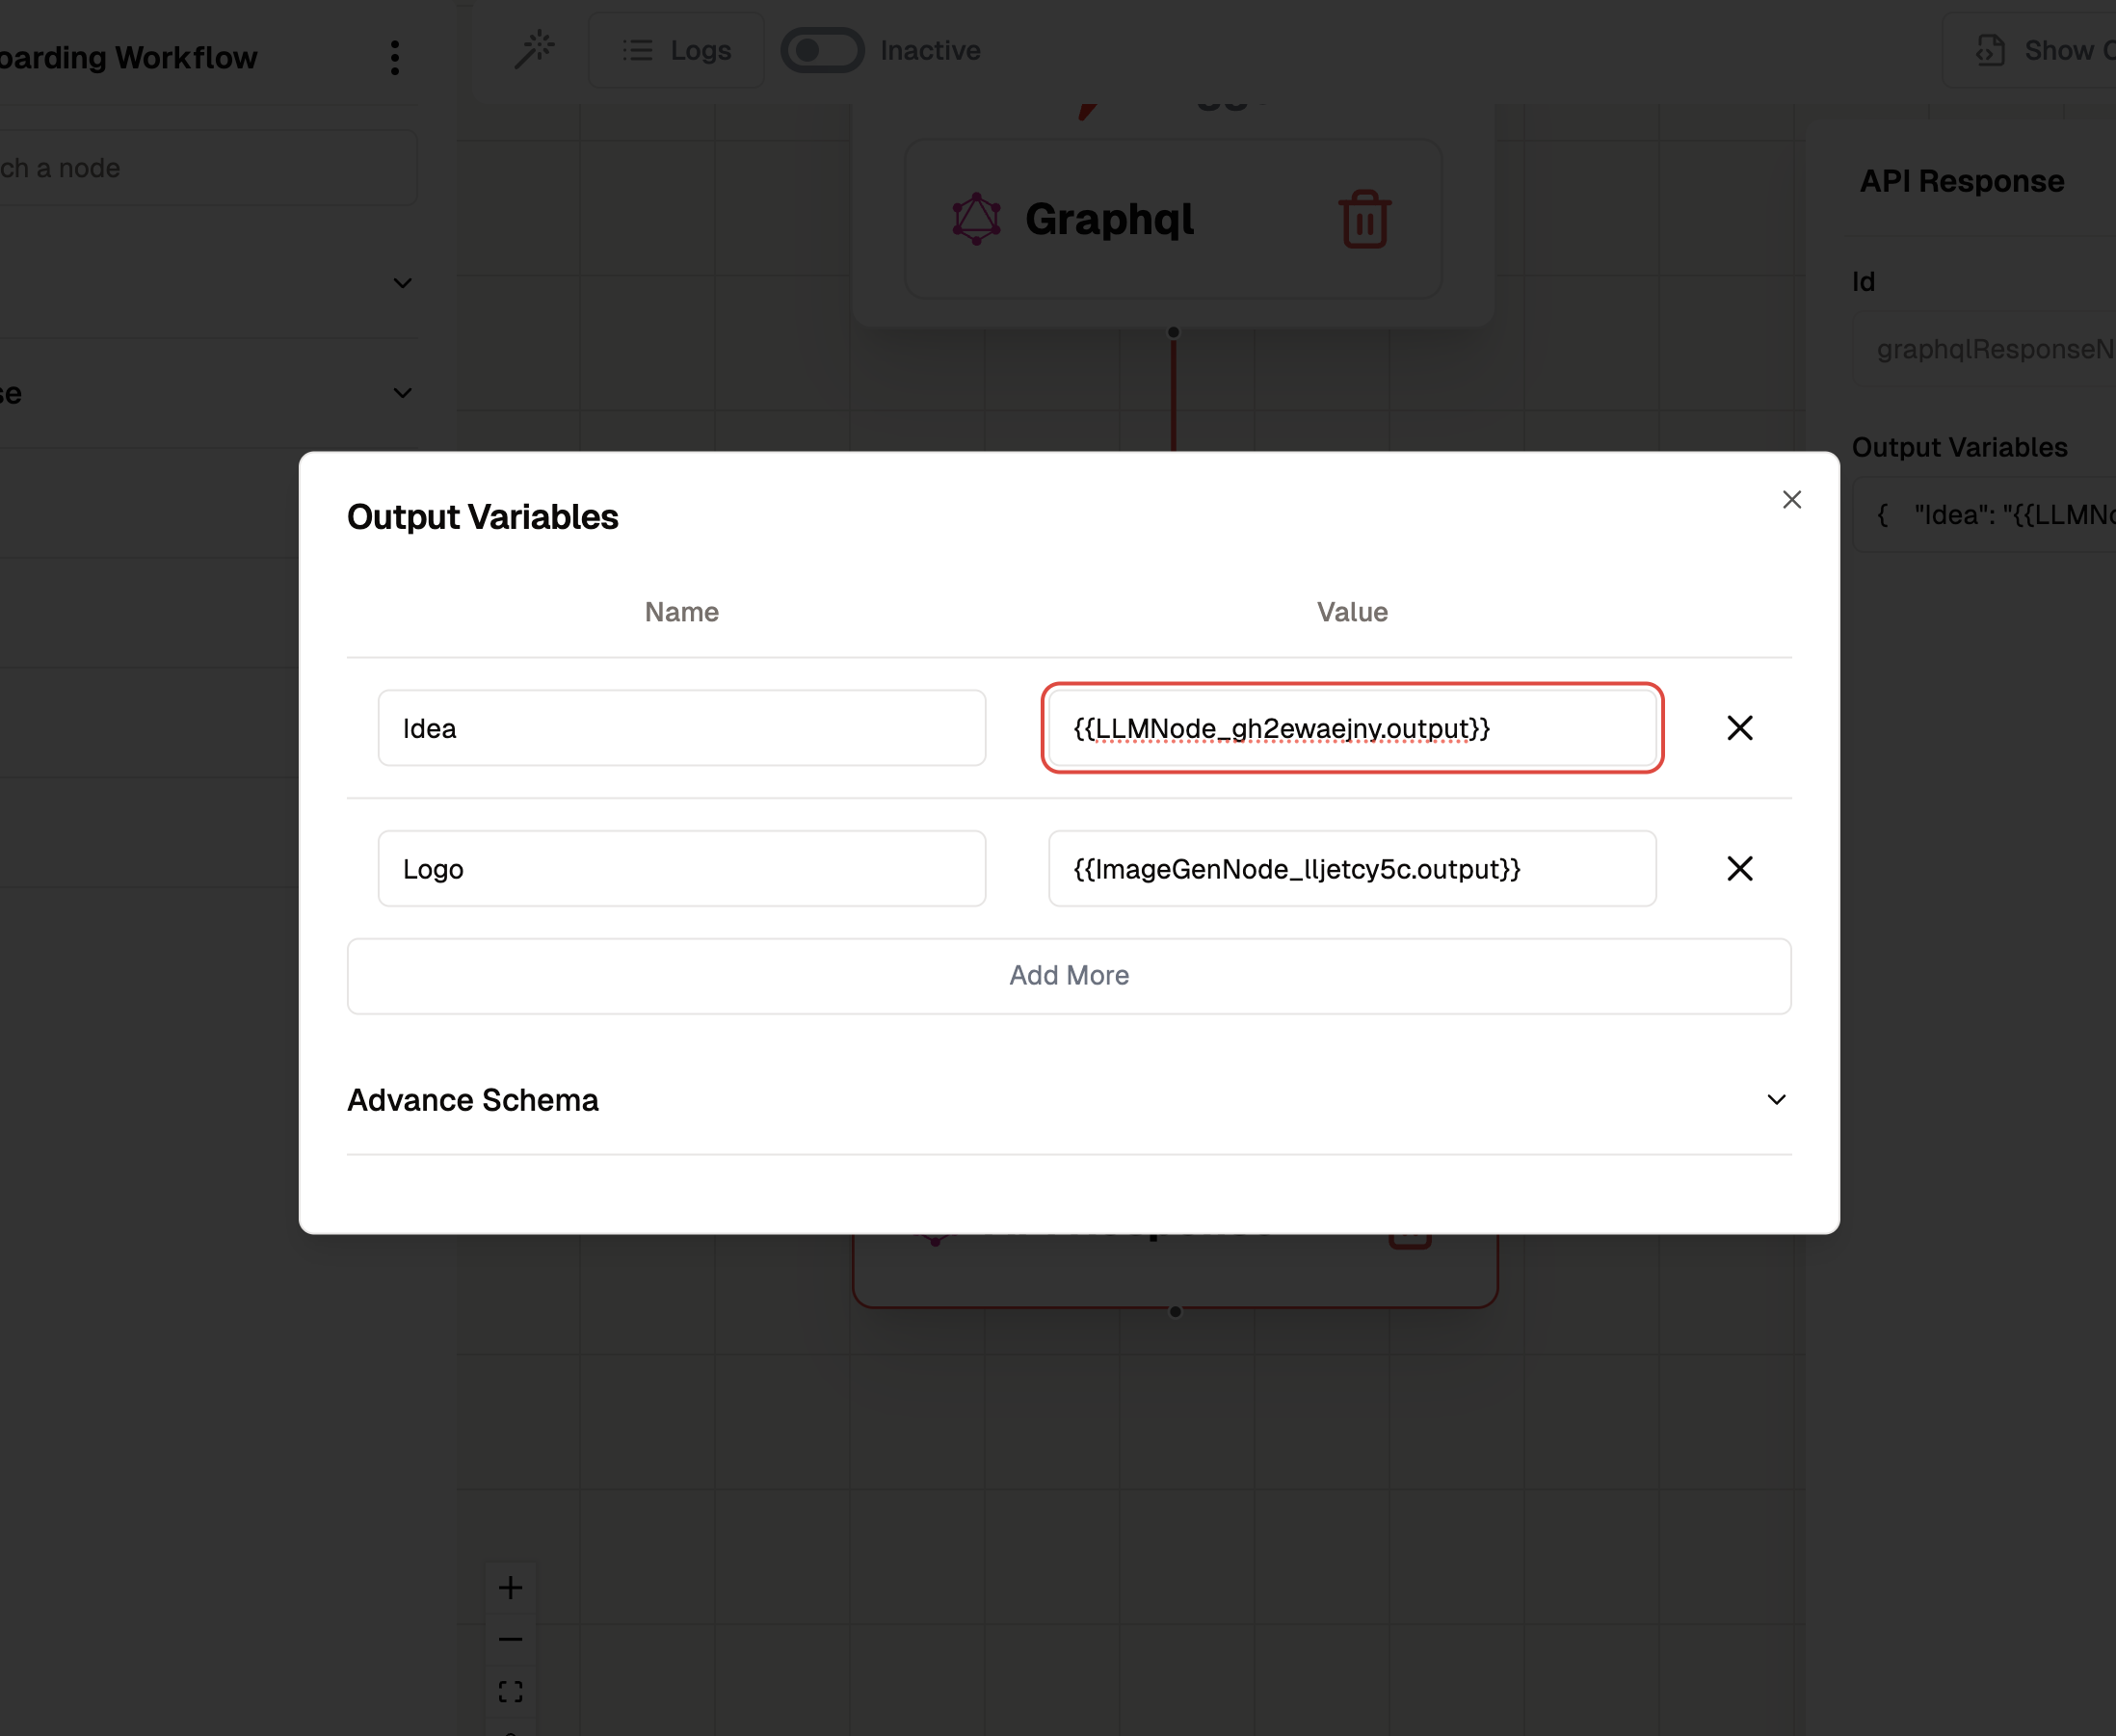The height and width of the screenshot is (1736, 2116).
Task: Click the Show Code button
Action: pos(2040,50)
